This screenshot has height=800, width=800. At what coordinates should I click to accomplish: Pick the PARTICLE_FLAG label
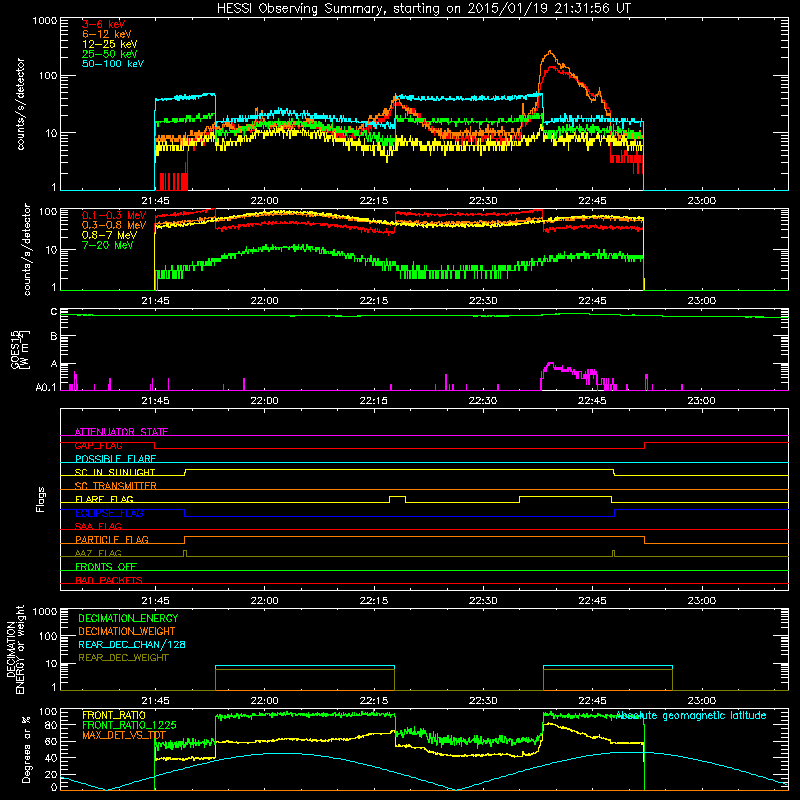pos(112,539)
